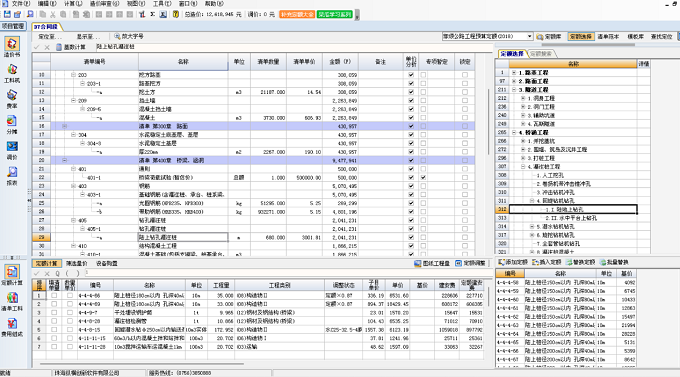Click the 模板库 button

tap(635, 36)
